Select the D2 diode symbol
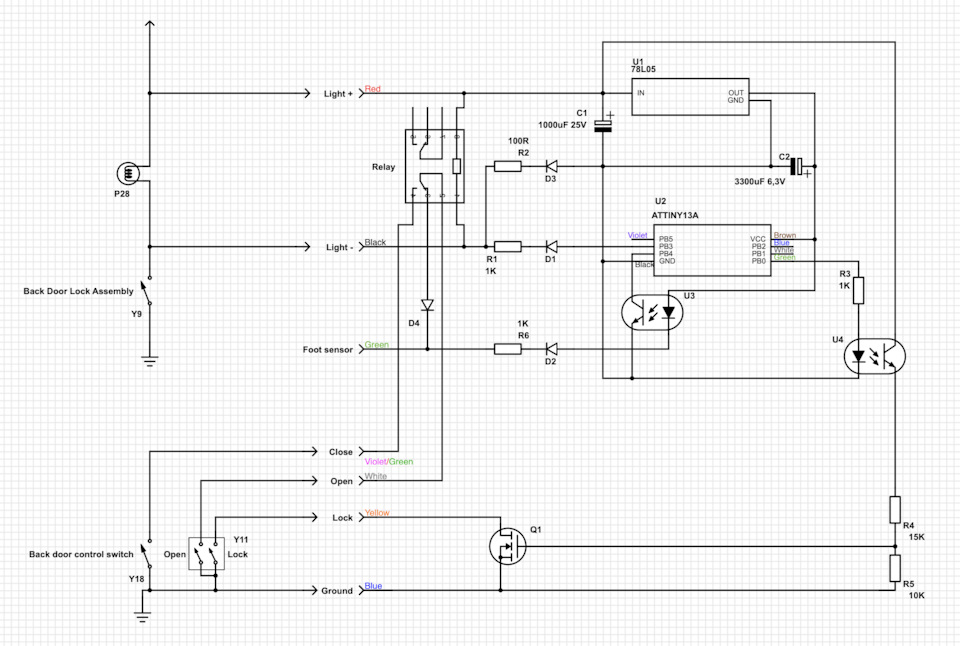The height and width of the screenshot is (646, 960). pyautogui.click(x=551, y=349)
